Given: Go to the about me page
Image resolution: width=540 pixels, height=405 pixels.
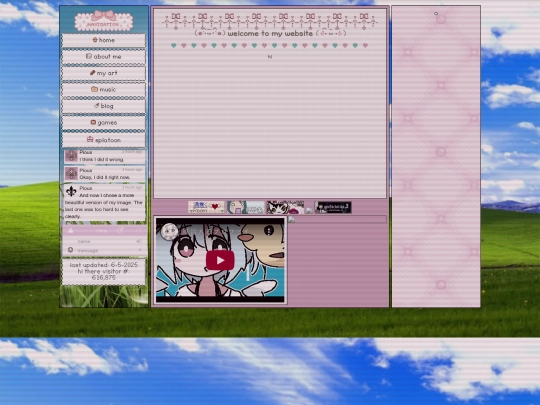Looking at the screenshot, I should pyautogui.click(x=104, y=56).
